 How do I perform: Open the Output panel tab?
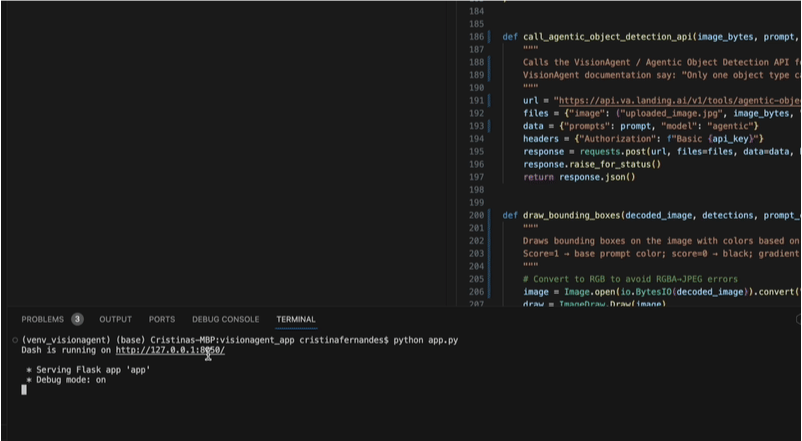[115, 319]
